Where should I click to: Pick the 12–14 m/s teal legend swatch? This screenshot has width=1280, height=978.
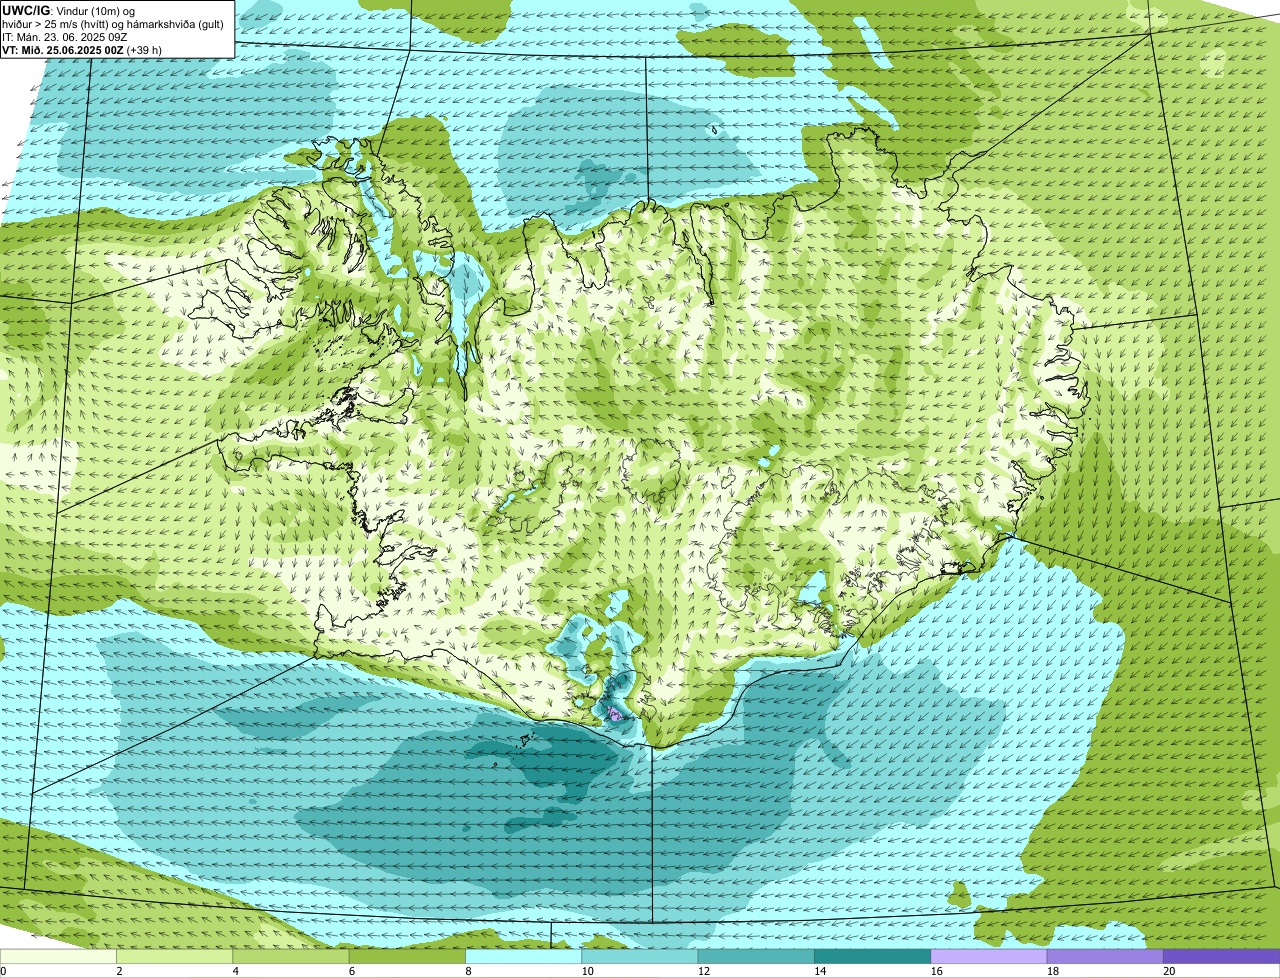pyautogui.click(x=756, y=956)
